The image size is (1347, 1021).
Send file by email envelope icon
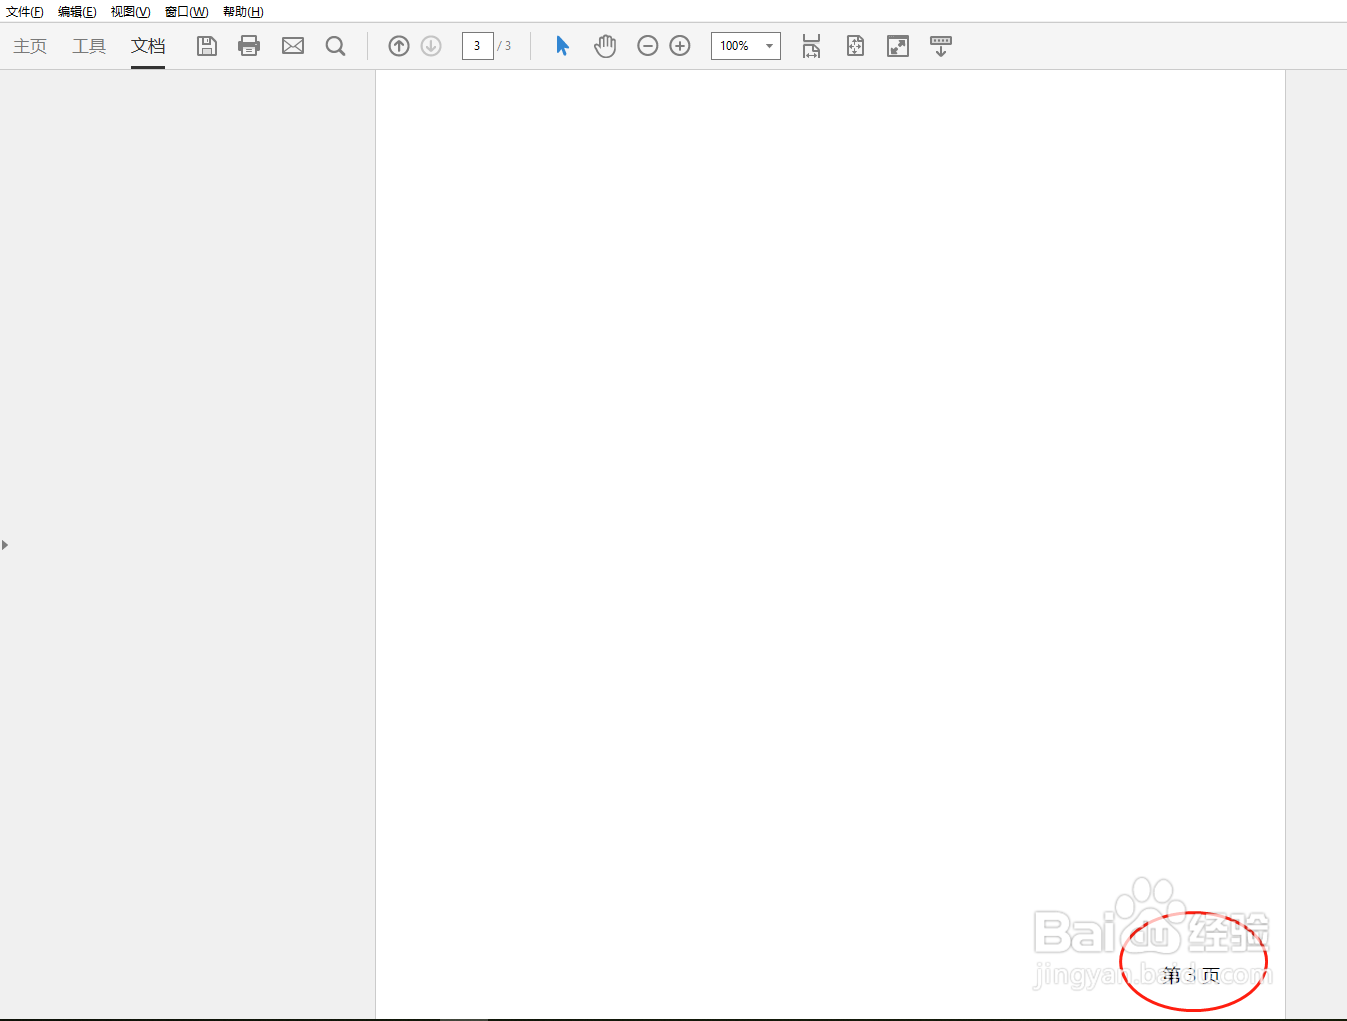293,46
